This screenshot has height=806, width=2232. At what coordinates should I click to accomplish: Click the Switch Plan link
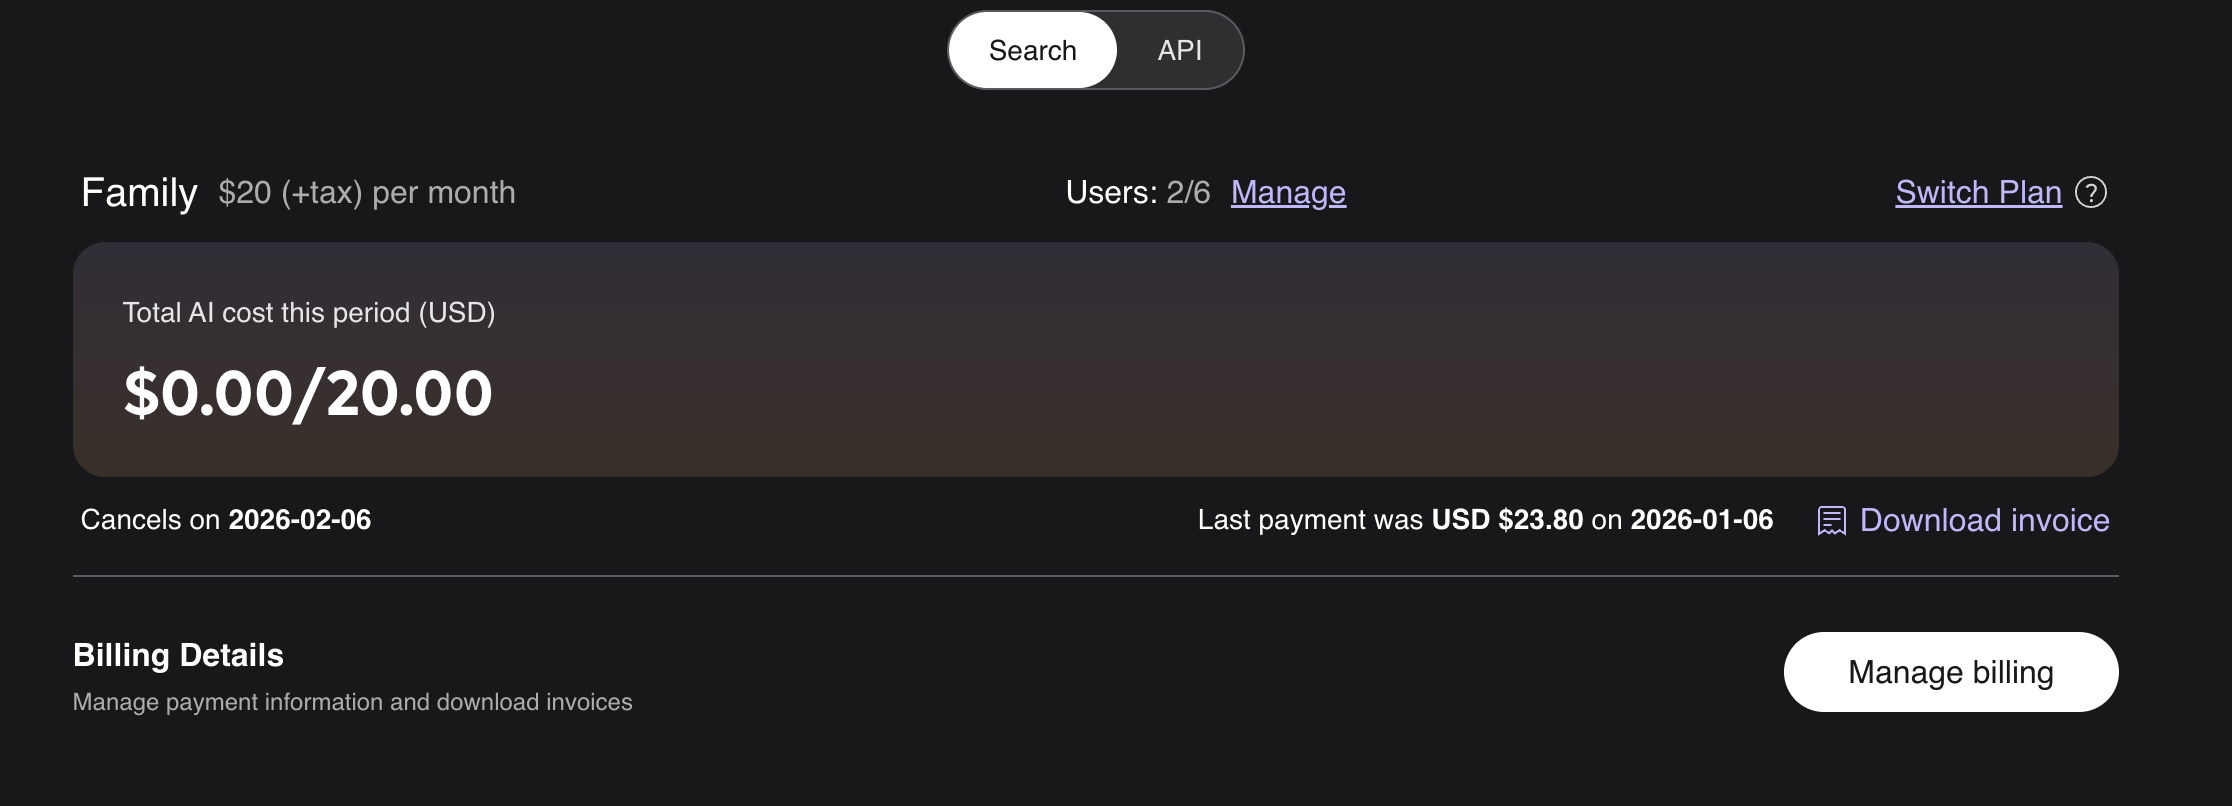(1978, 192)
